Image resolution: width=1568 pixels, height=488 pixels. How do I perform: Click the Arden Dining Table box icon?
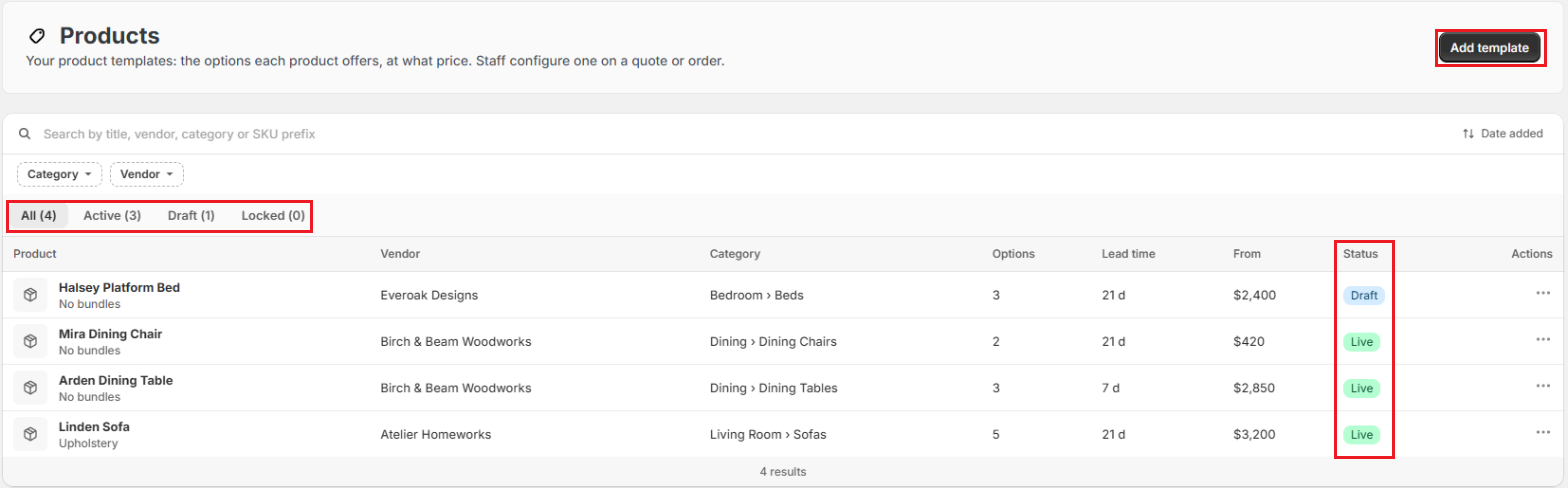pyautogui.click(x=30, y=388)
